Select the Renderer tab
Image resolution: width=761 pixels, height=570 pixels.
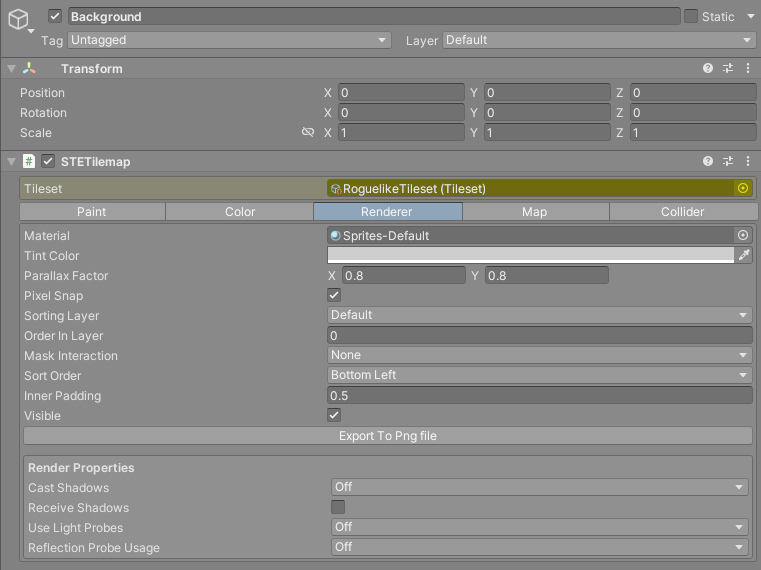[x=387, y=212]
